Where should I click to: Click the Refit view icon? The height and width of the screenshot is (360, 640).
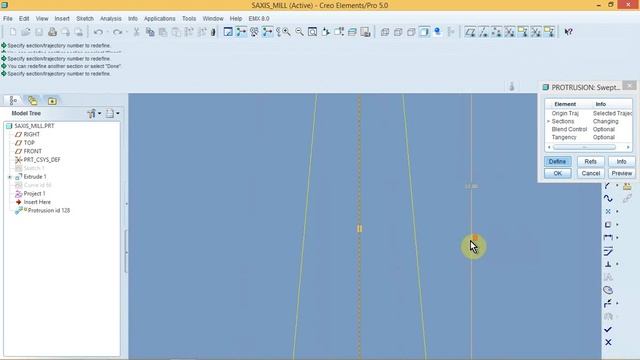coord(312,32)
